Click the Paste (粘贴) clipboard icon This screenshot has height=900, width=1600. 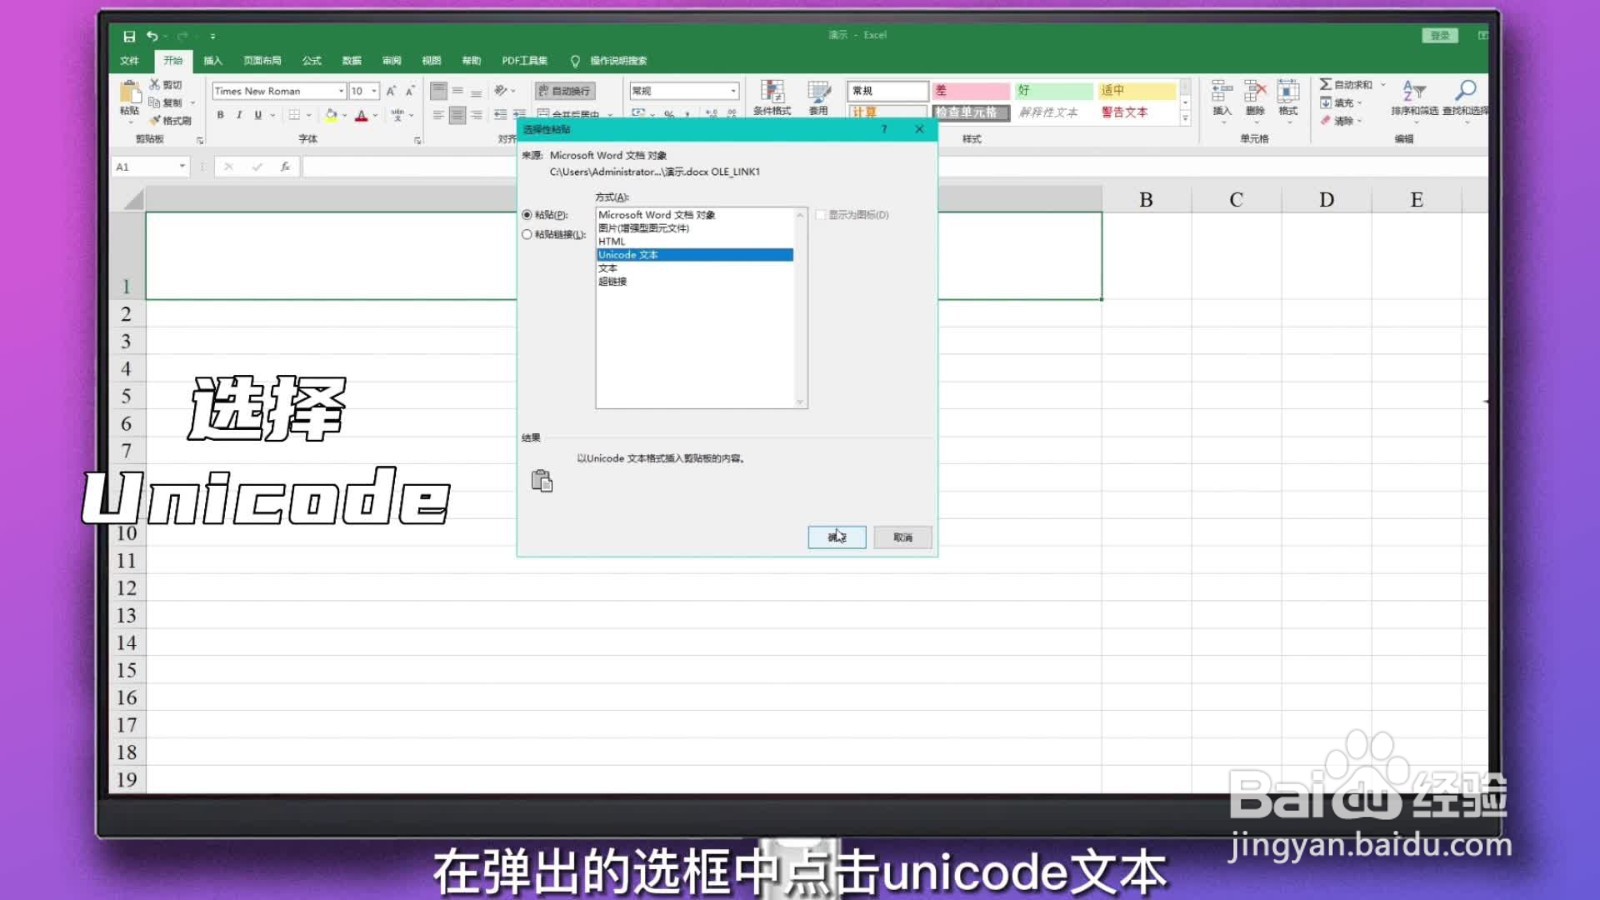pos(129,92)
